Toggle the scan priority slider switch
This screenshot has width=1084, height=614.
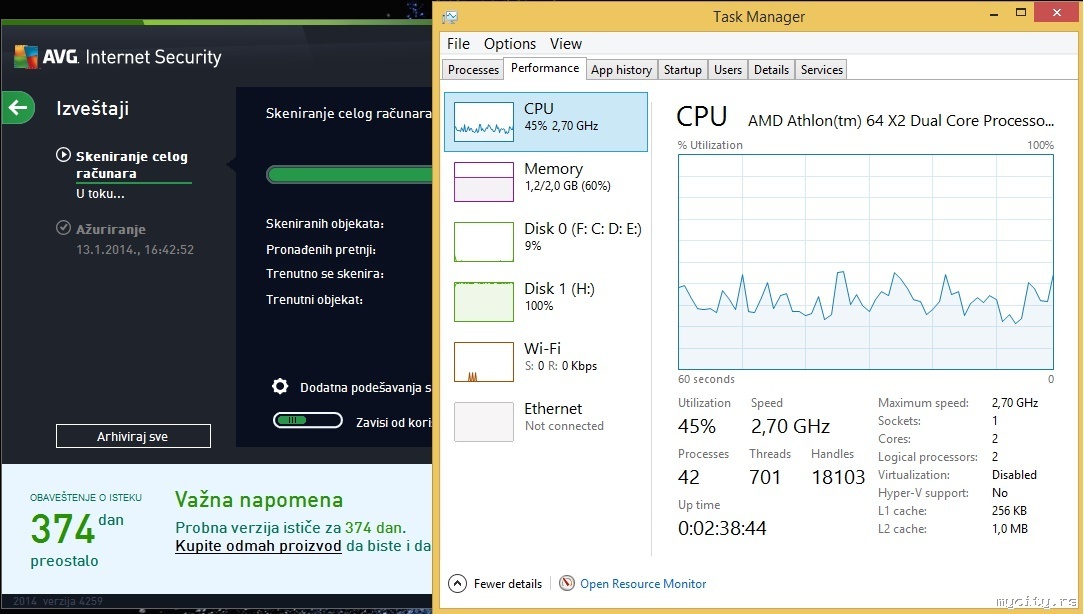[x=308, y=421]
